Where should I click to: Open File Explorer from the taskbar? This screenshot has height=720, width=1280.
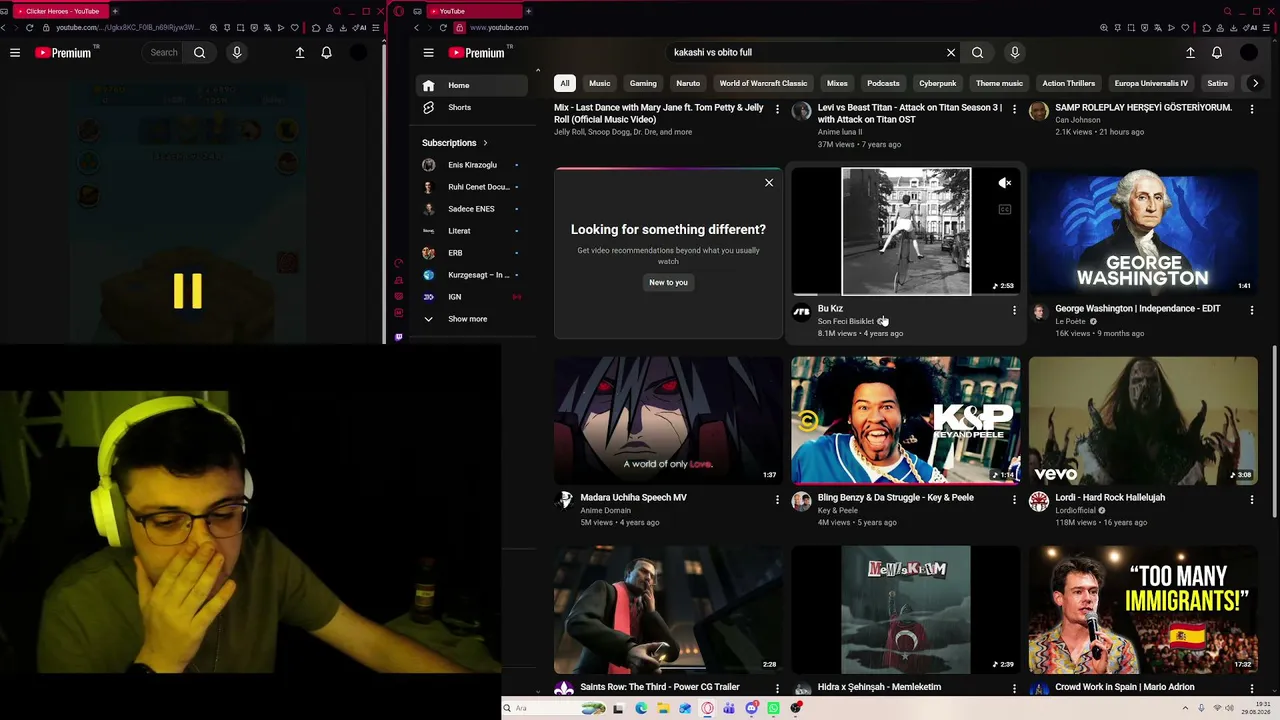[x=663, y=708]
